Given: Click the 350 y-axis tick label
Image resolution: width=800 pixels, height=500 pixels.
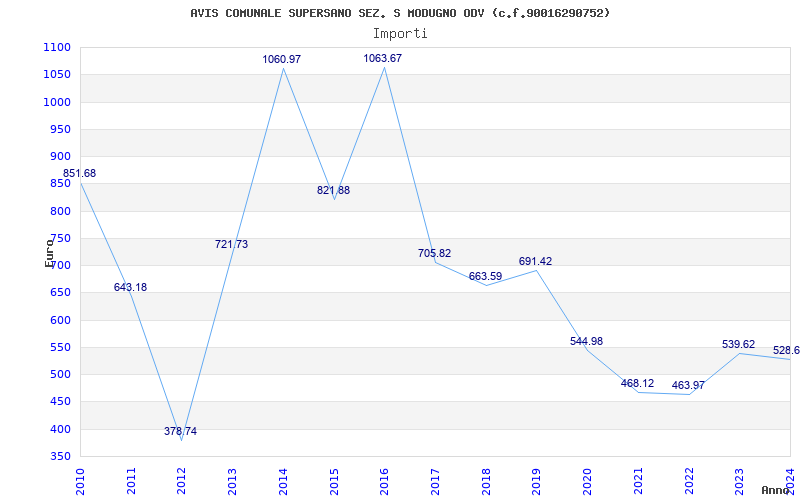Looking at the screenshot, I should [60, 457].
